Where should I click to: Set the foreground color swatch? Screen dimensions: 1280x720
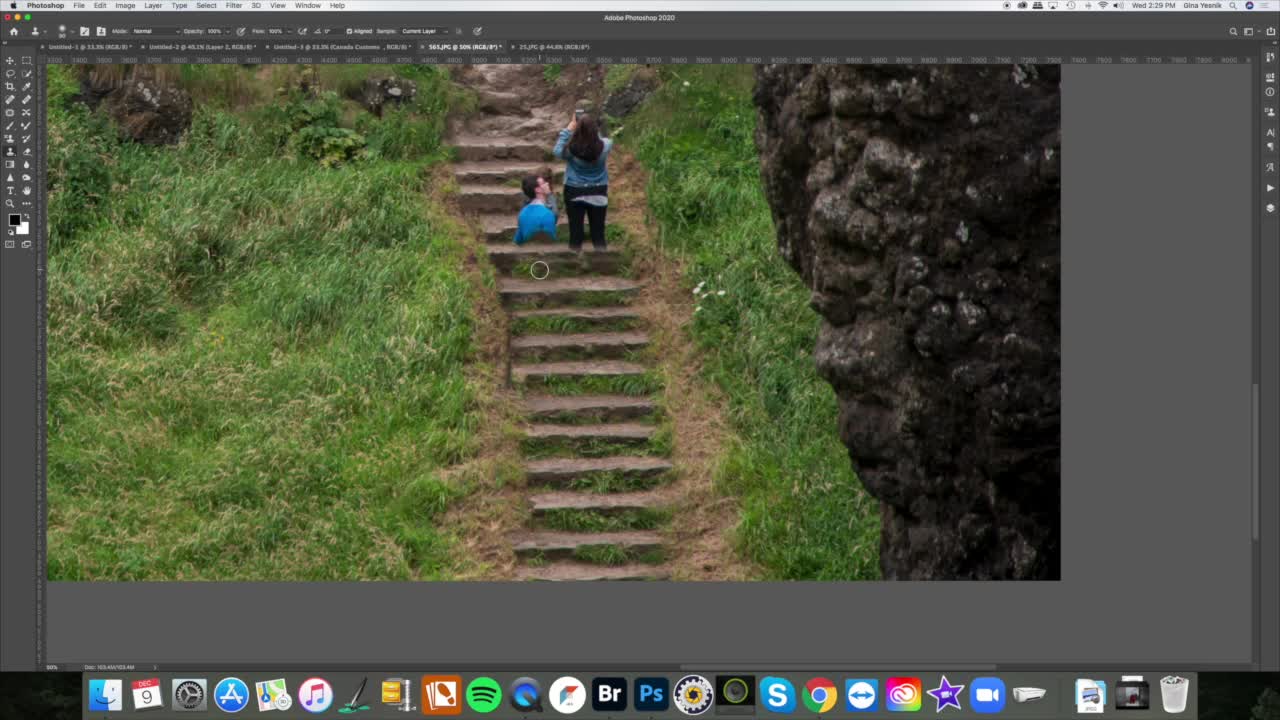[14, 220]
